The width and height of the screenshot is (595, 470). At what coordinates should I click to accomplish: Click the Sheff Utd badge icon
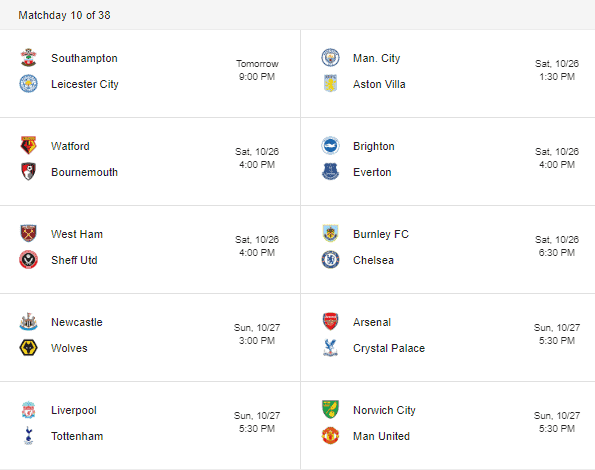point(28,260)
